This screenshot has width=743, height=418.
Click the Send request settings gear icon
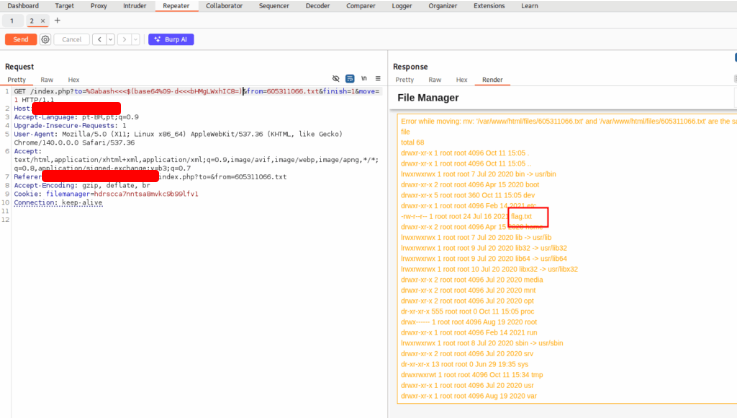pos(45,39)
